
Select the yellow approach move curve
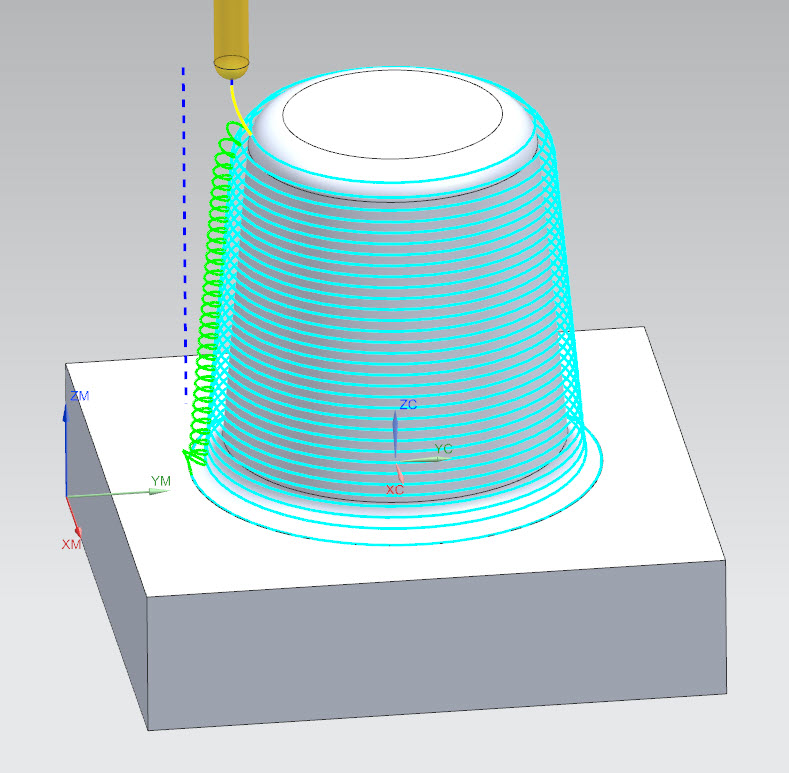point(240,110)
